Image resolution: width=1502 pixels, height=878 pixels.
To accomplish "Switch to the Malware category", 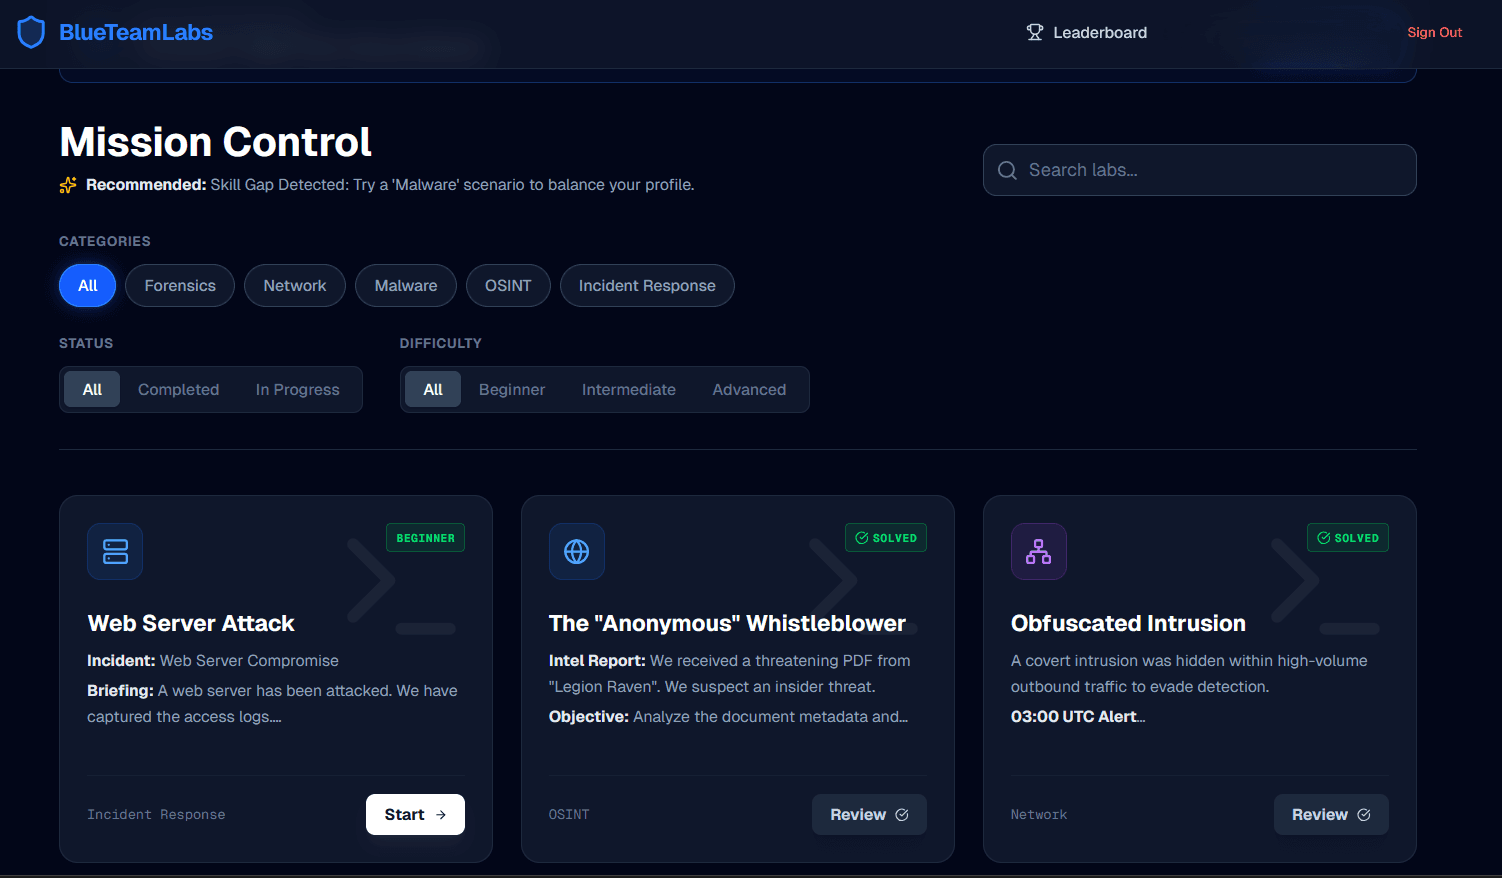I will [405, 285].
